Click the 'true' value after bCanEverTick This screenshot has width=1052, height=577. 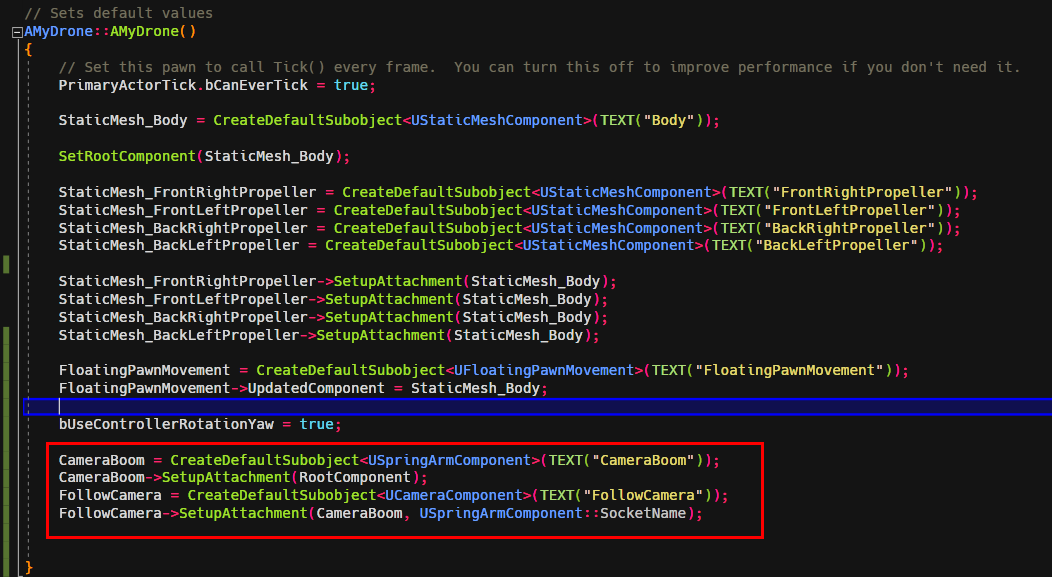351,85
